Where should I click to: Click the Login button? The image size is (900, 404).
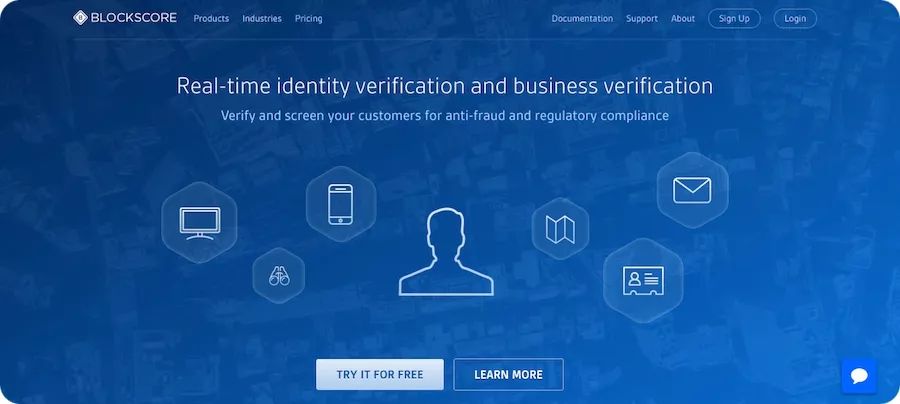point(795,18)
